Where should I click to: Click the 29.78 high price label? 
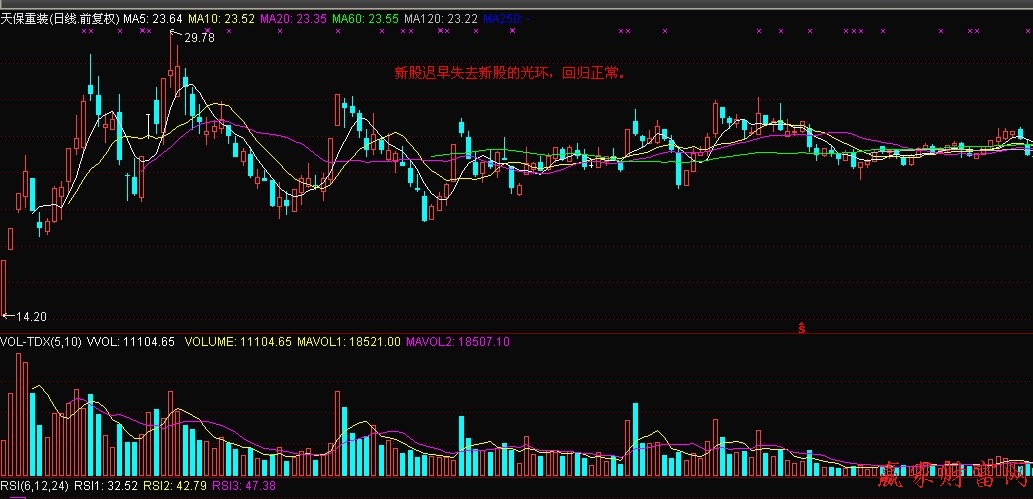click(199, 37)
